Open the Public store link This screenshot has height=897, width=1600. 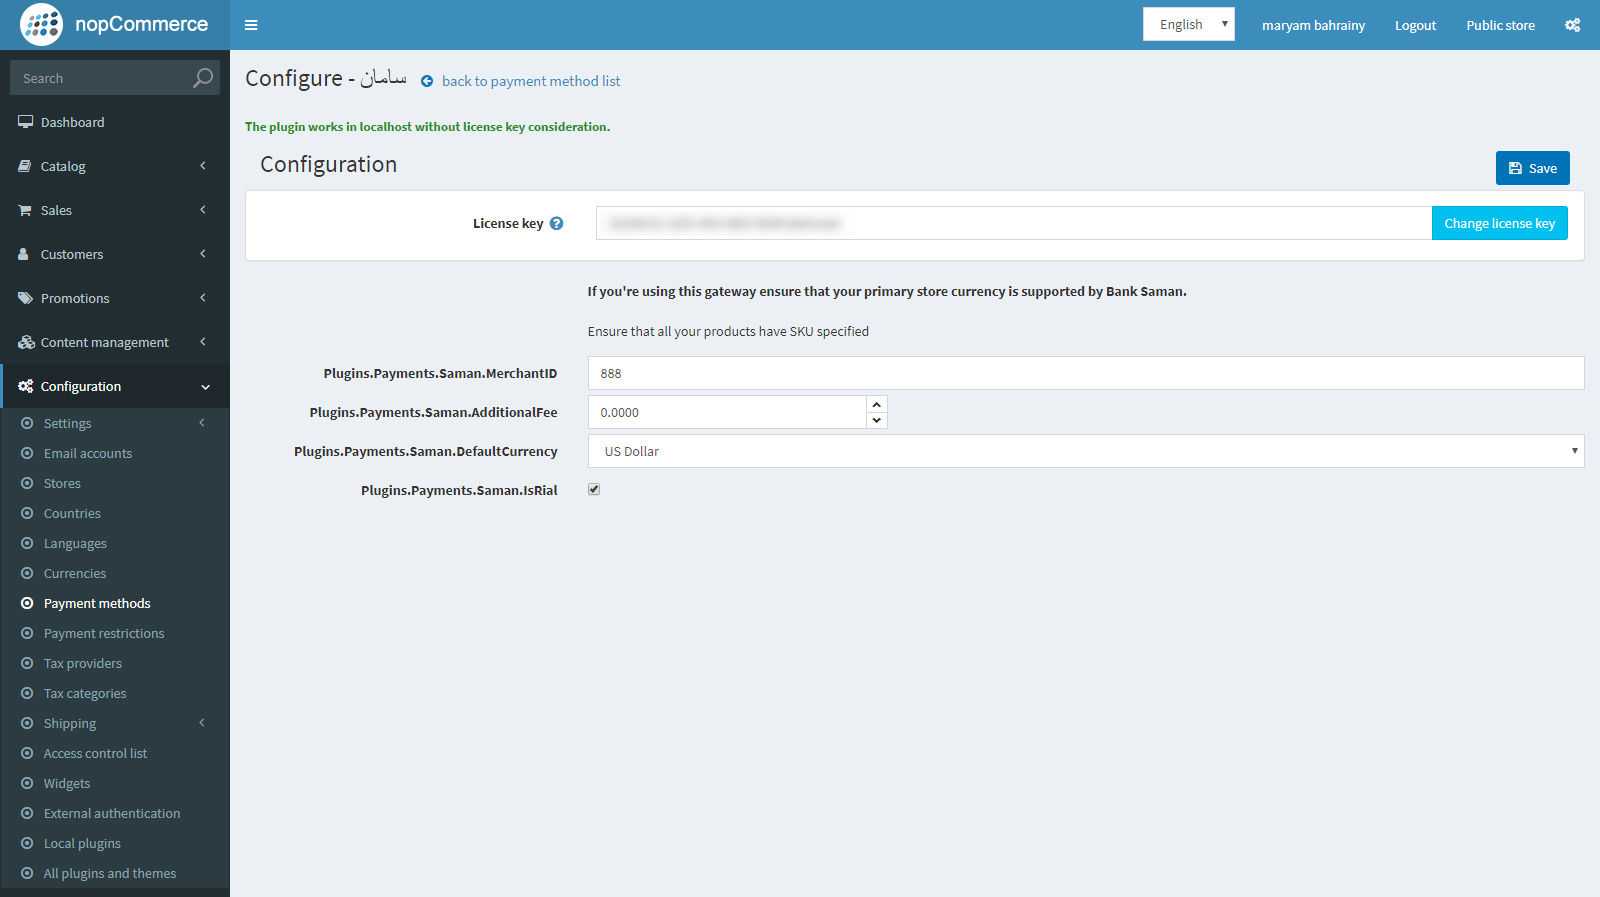click(x=1500, y=25)
